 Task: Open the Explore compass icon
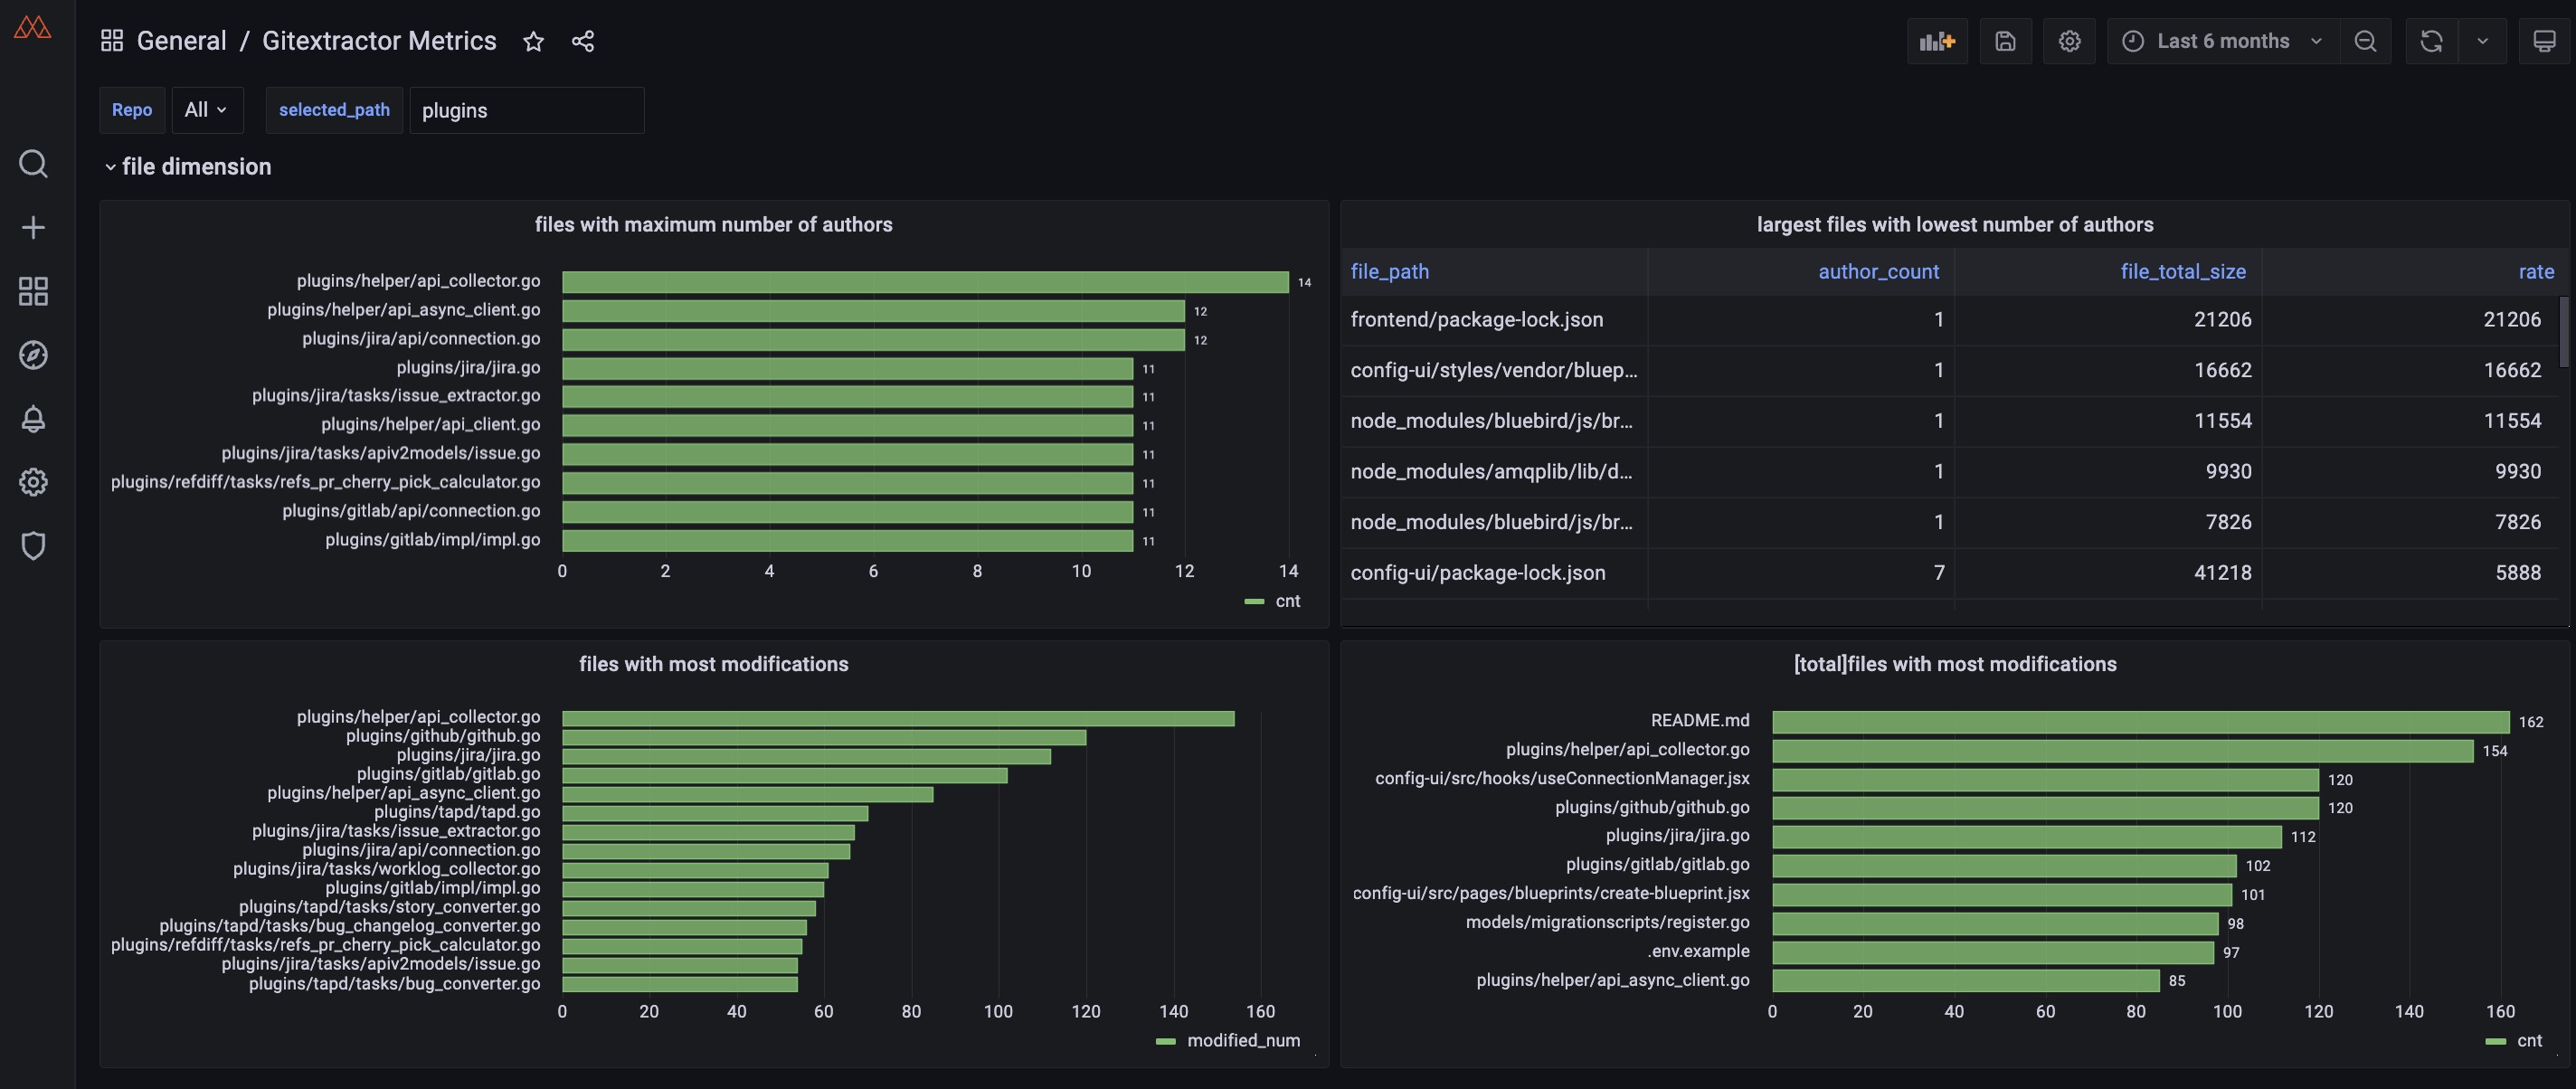pos(33,355)
